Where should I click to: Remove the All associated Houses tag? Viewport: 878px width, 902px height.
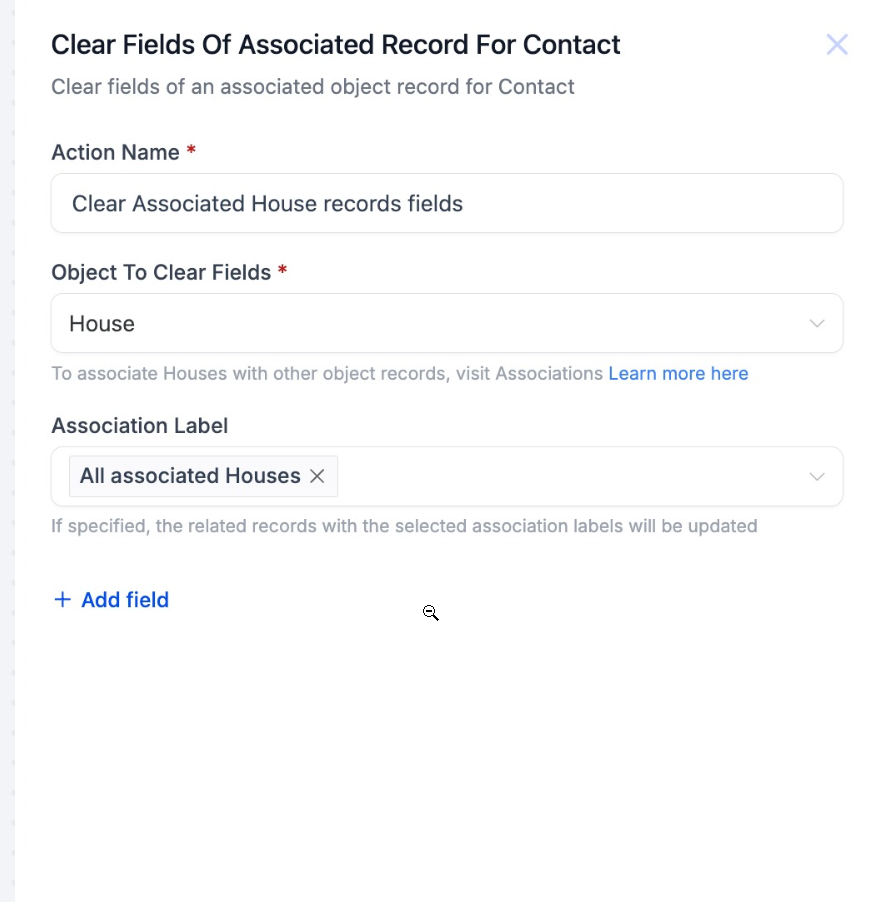point(317,477)
